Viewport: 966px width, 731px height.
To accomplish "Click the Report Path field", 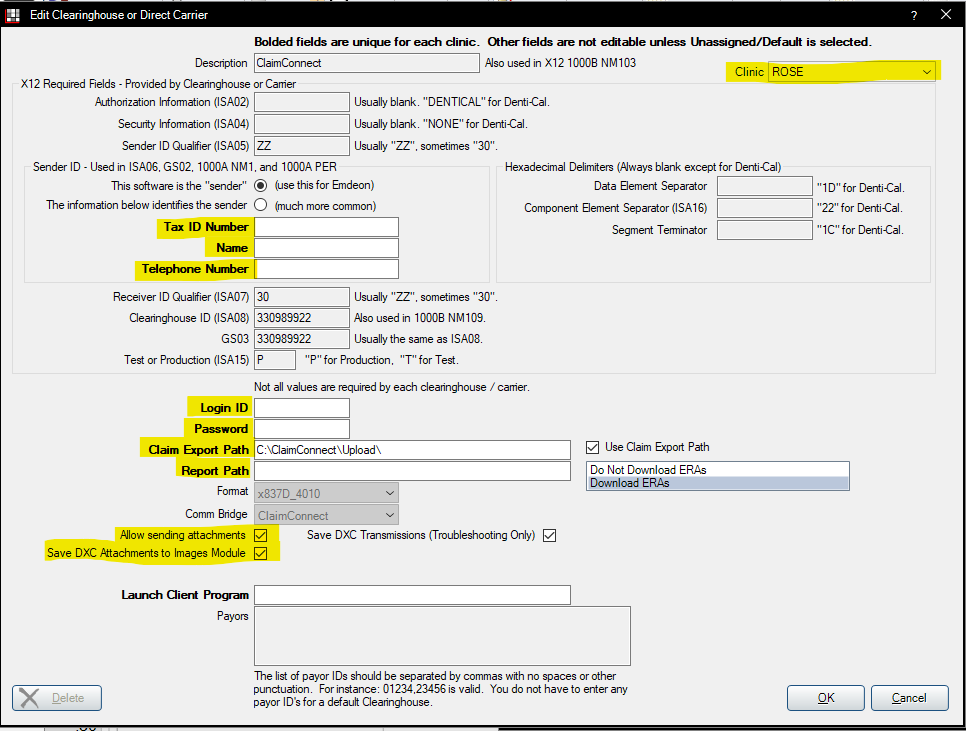I will point(412,471).
